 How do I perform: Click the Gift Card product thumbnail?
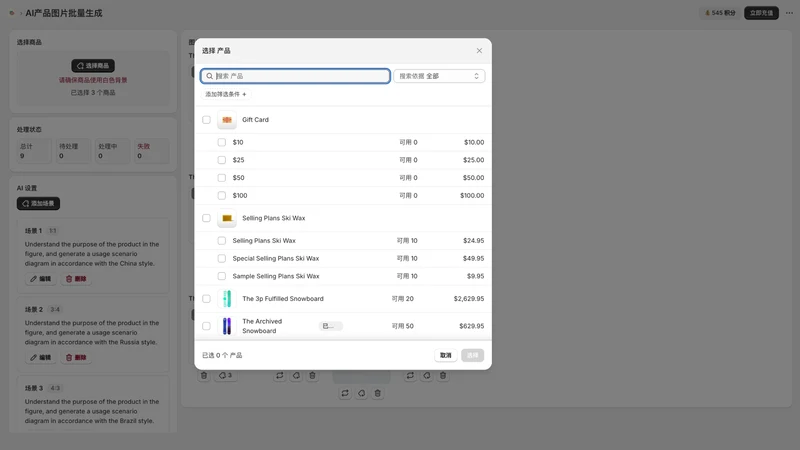click(x=227, y=120)
